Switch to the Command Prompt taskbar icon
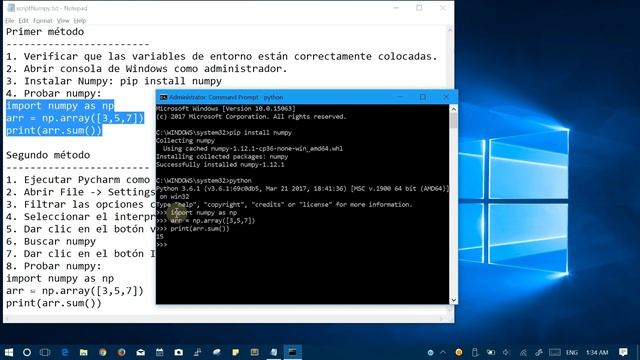Image resolution: width=640 pixels, height=360 pixels. (x=293, y=352)
